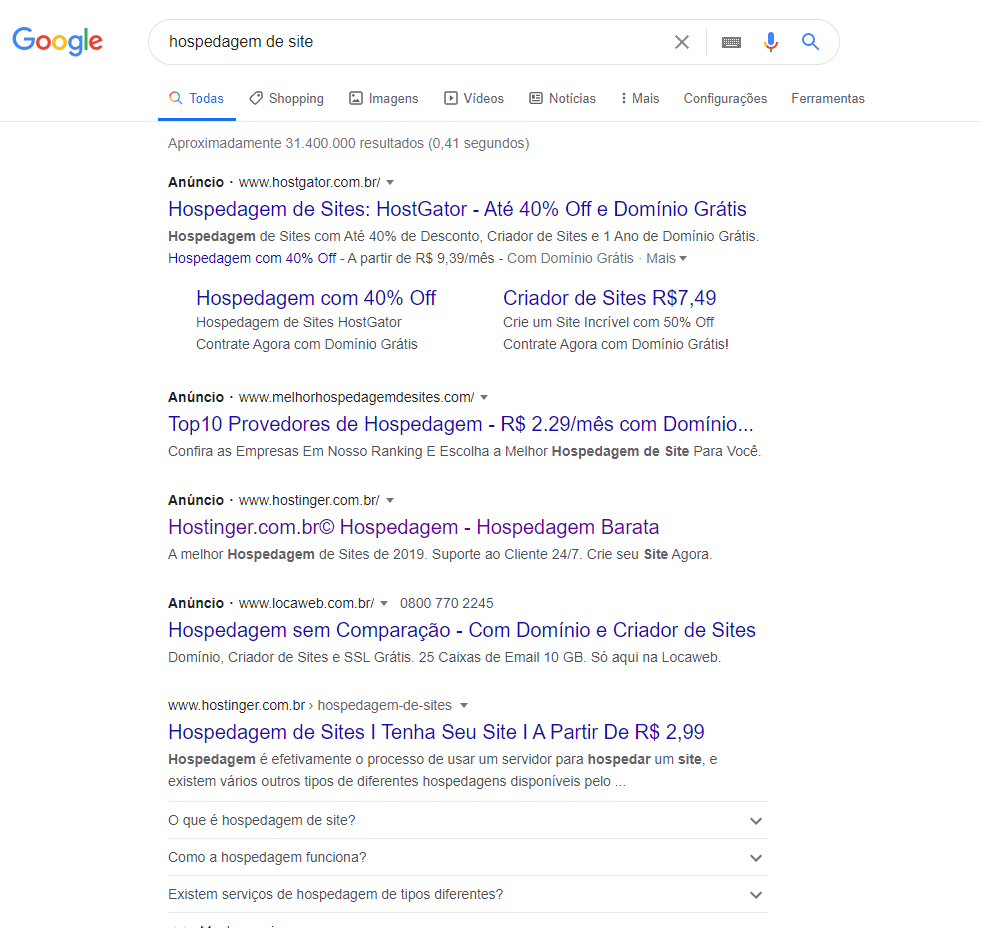Expand dropdown arrow next to www.hostgator.com.br/
Image resolution: width=981 pixels, height=928 pixels.
pyautogui.click(x=390, y=183)
